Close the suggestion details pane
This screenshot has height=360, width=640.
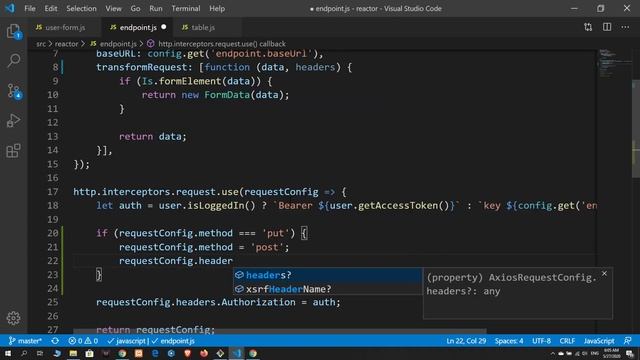[604, 273]
